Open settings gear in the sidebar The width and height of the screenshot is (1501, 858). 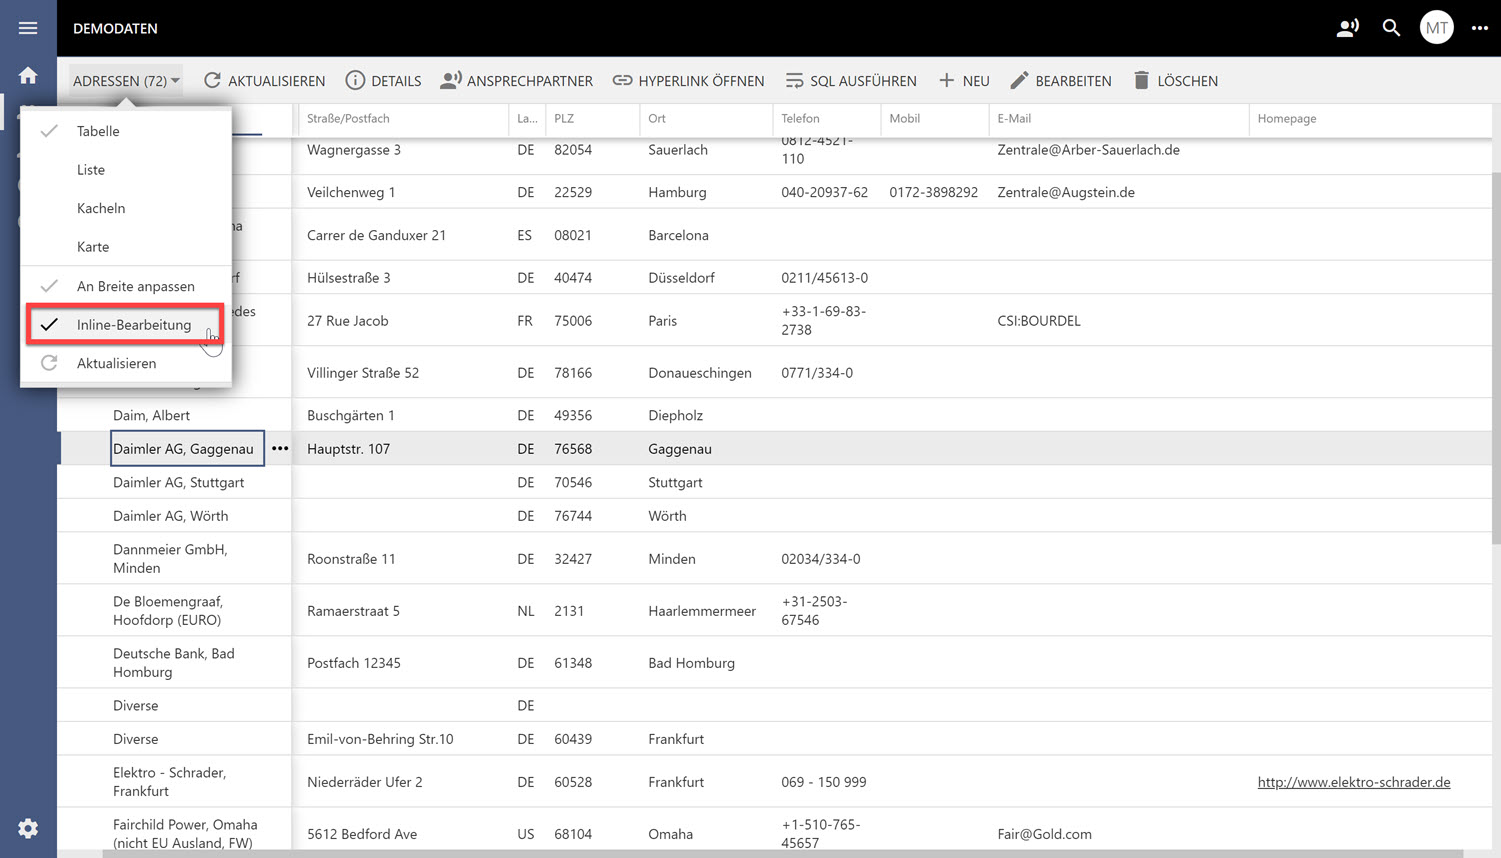[x=28, y=828]
